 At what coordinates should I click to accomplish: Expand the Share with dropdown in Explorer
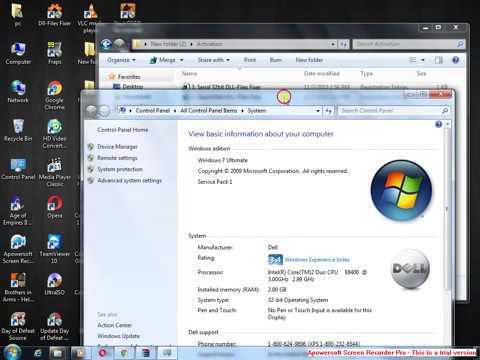click(213, 60)
